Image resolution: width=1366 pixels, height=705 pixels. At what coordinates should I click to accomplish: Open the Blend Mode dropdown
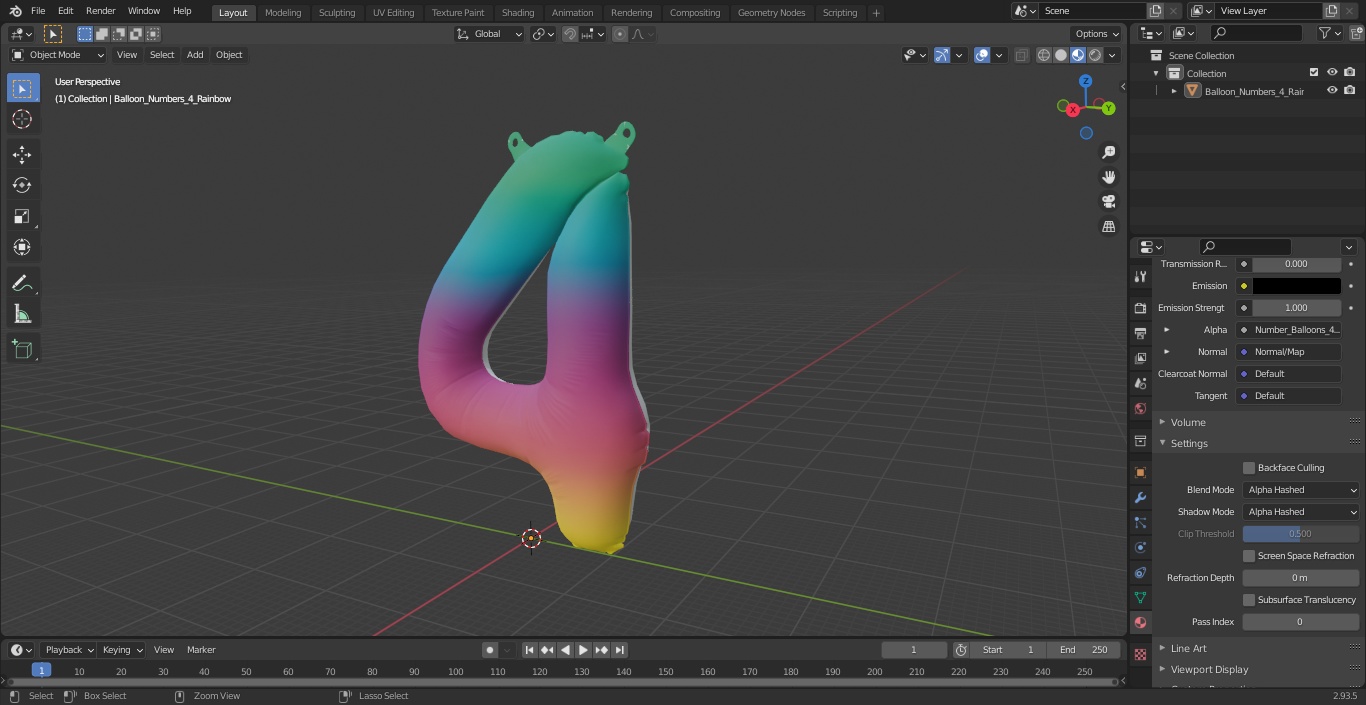pos(1301,490)
